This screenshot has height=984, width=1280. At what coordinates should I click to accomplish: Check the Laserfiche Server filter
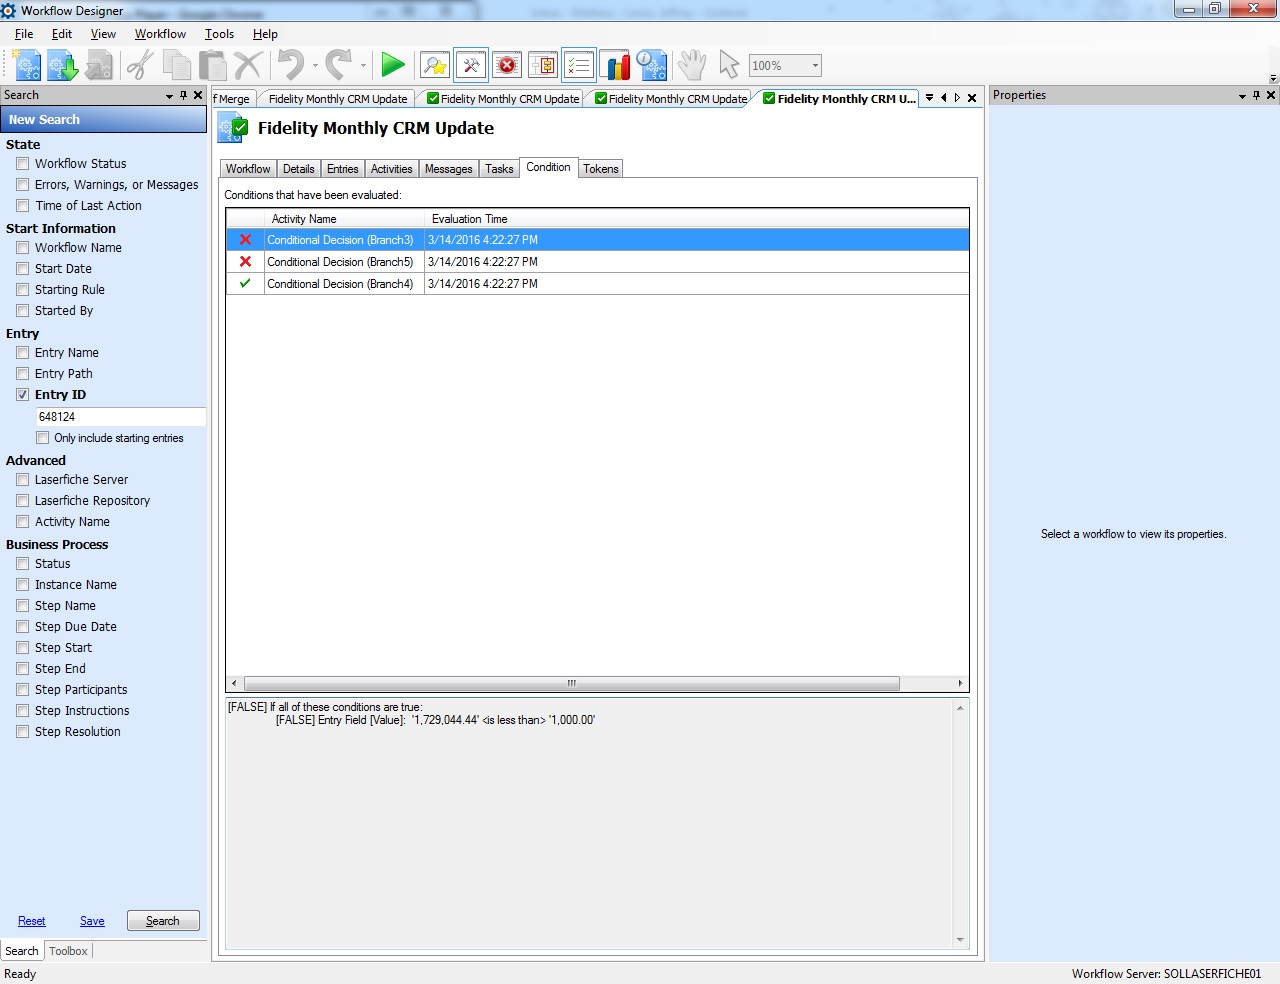[x=23, y=480]
